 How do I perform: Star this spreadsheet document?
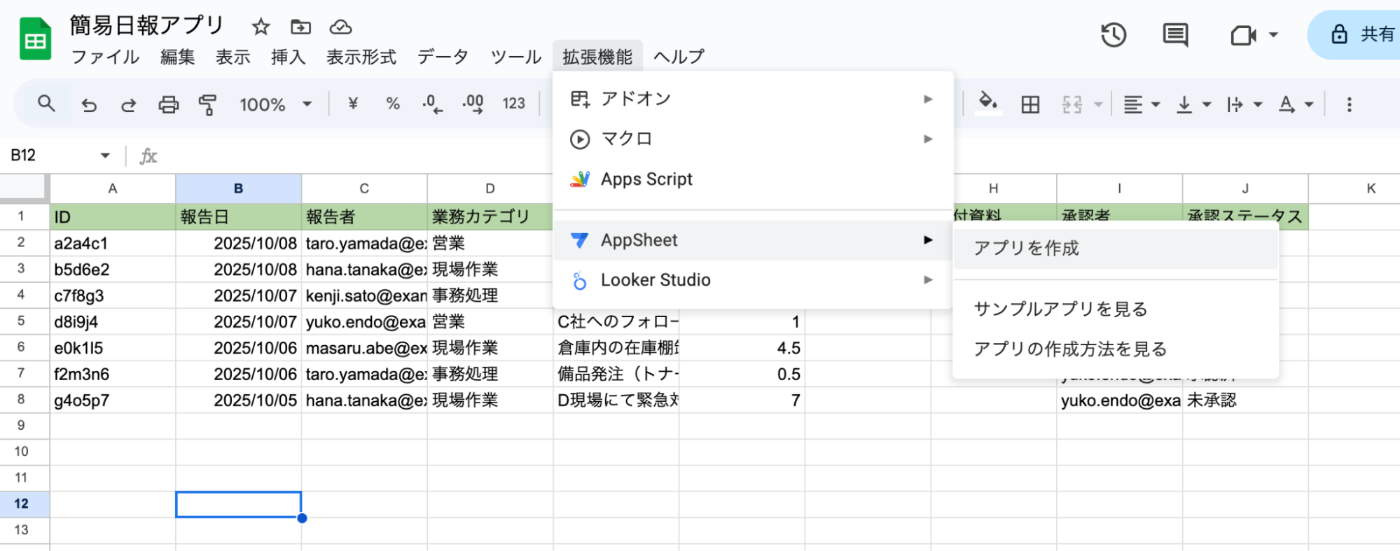tap(261, 27)
